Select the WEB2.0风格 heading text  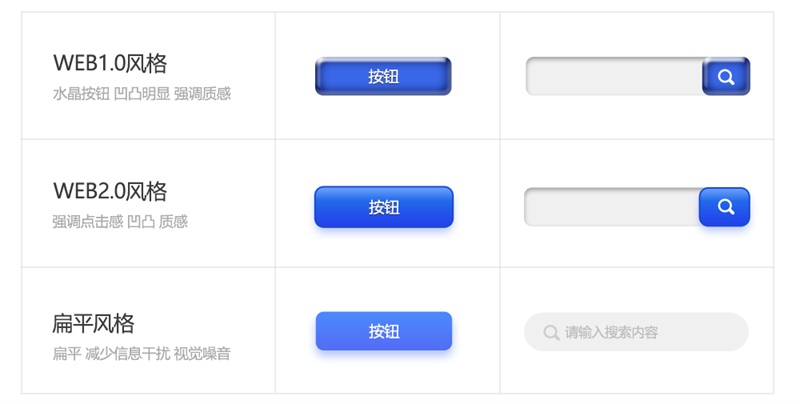110,191
